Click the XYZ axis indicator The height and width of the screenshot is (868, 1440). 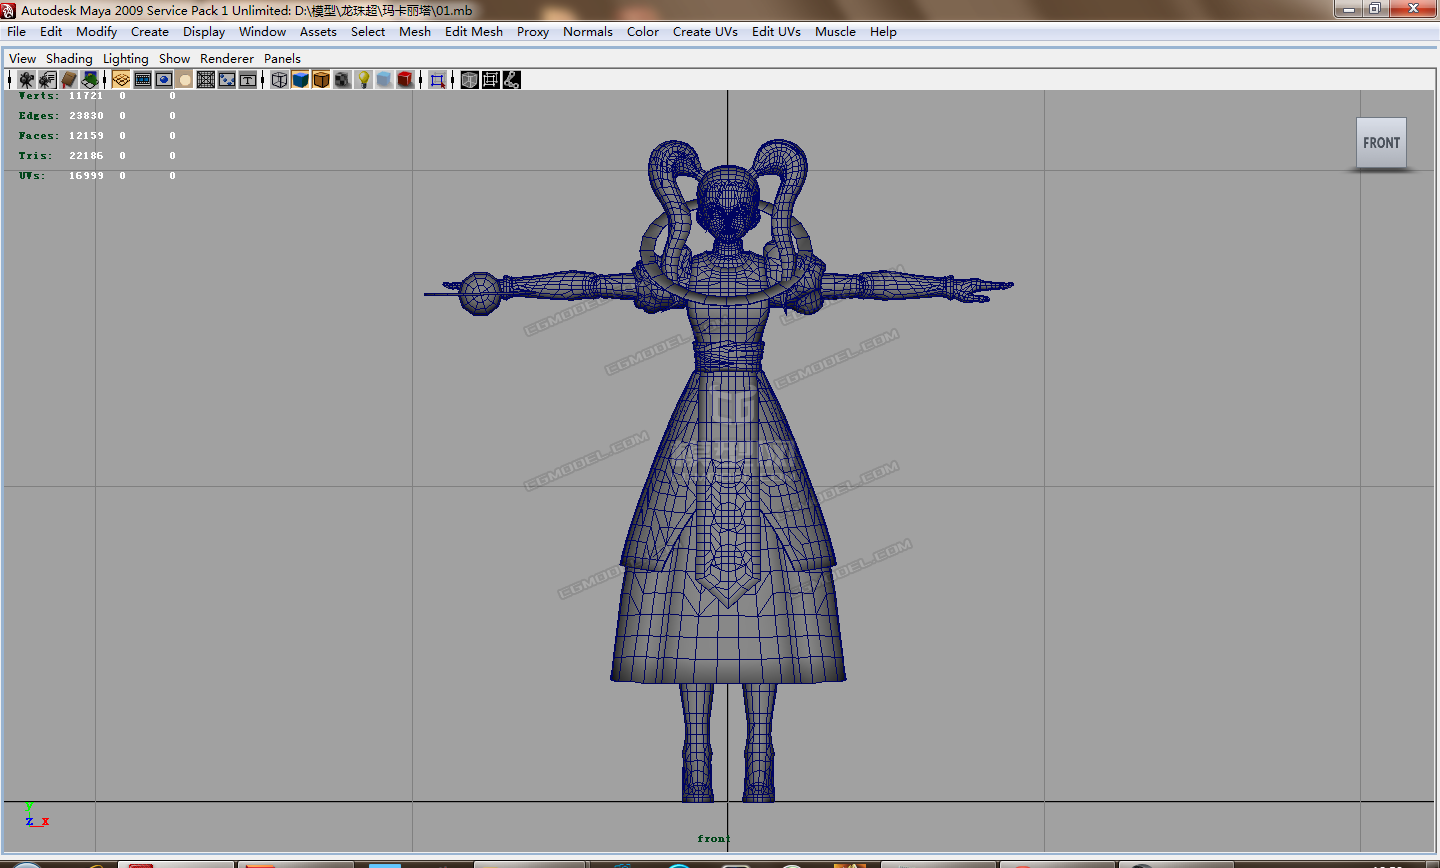[37, 815]
